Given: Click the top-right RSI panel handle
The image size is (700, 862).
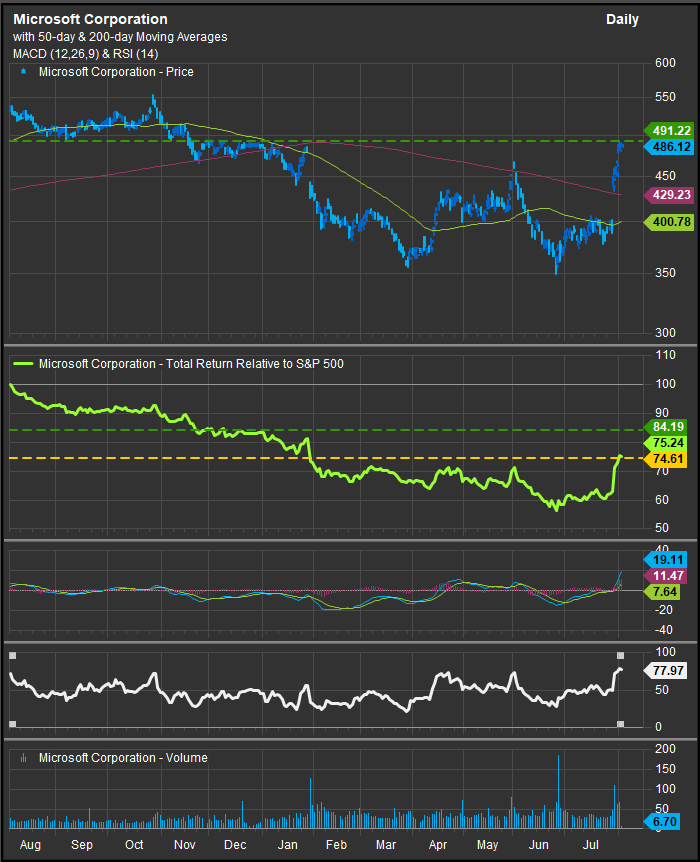Looking at the screenshot, I should tap(621, 655).
